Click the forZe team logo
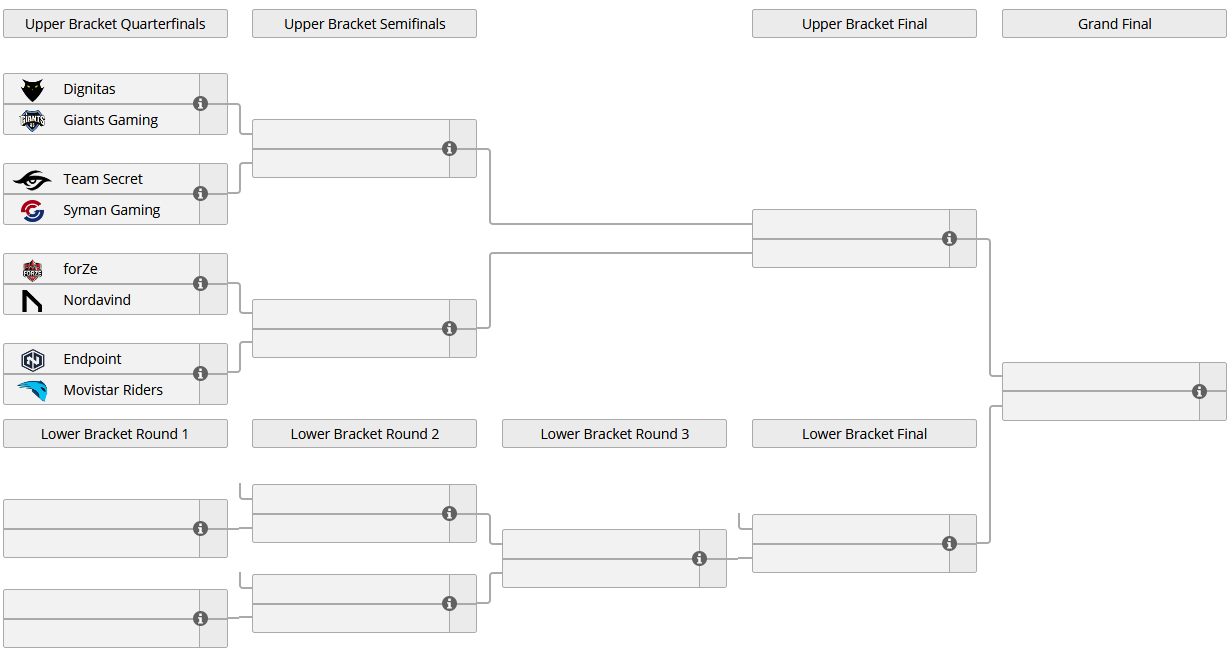This screenshot has height=655, width=1232. (x=33, y=270)
